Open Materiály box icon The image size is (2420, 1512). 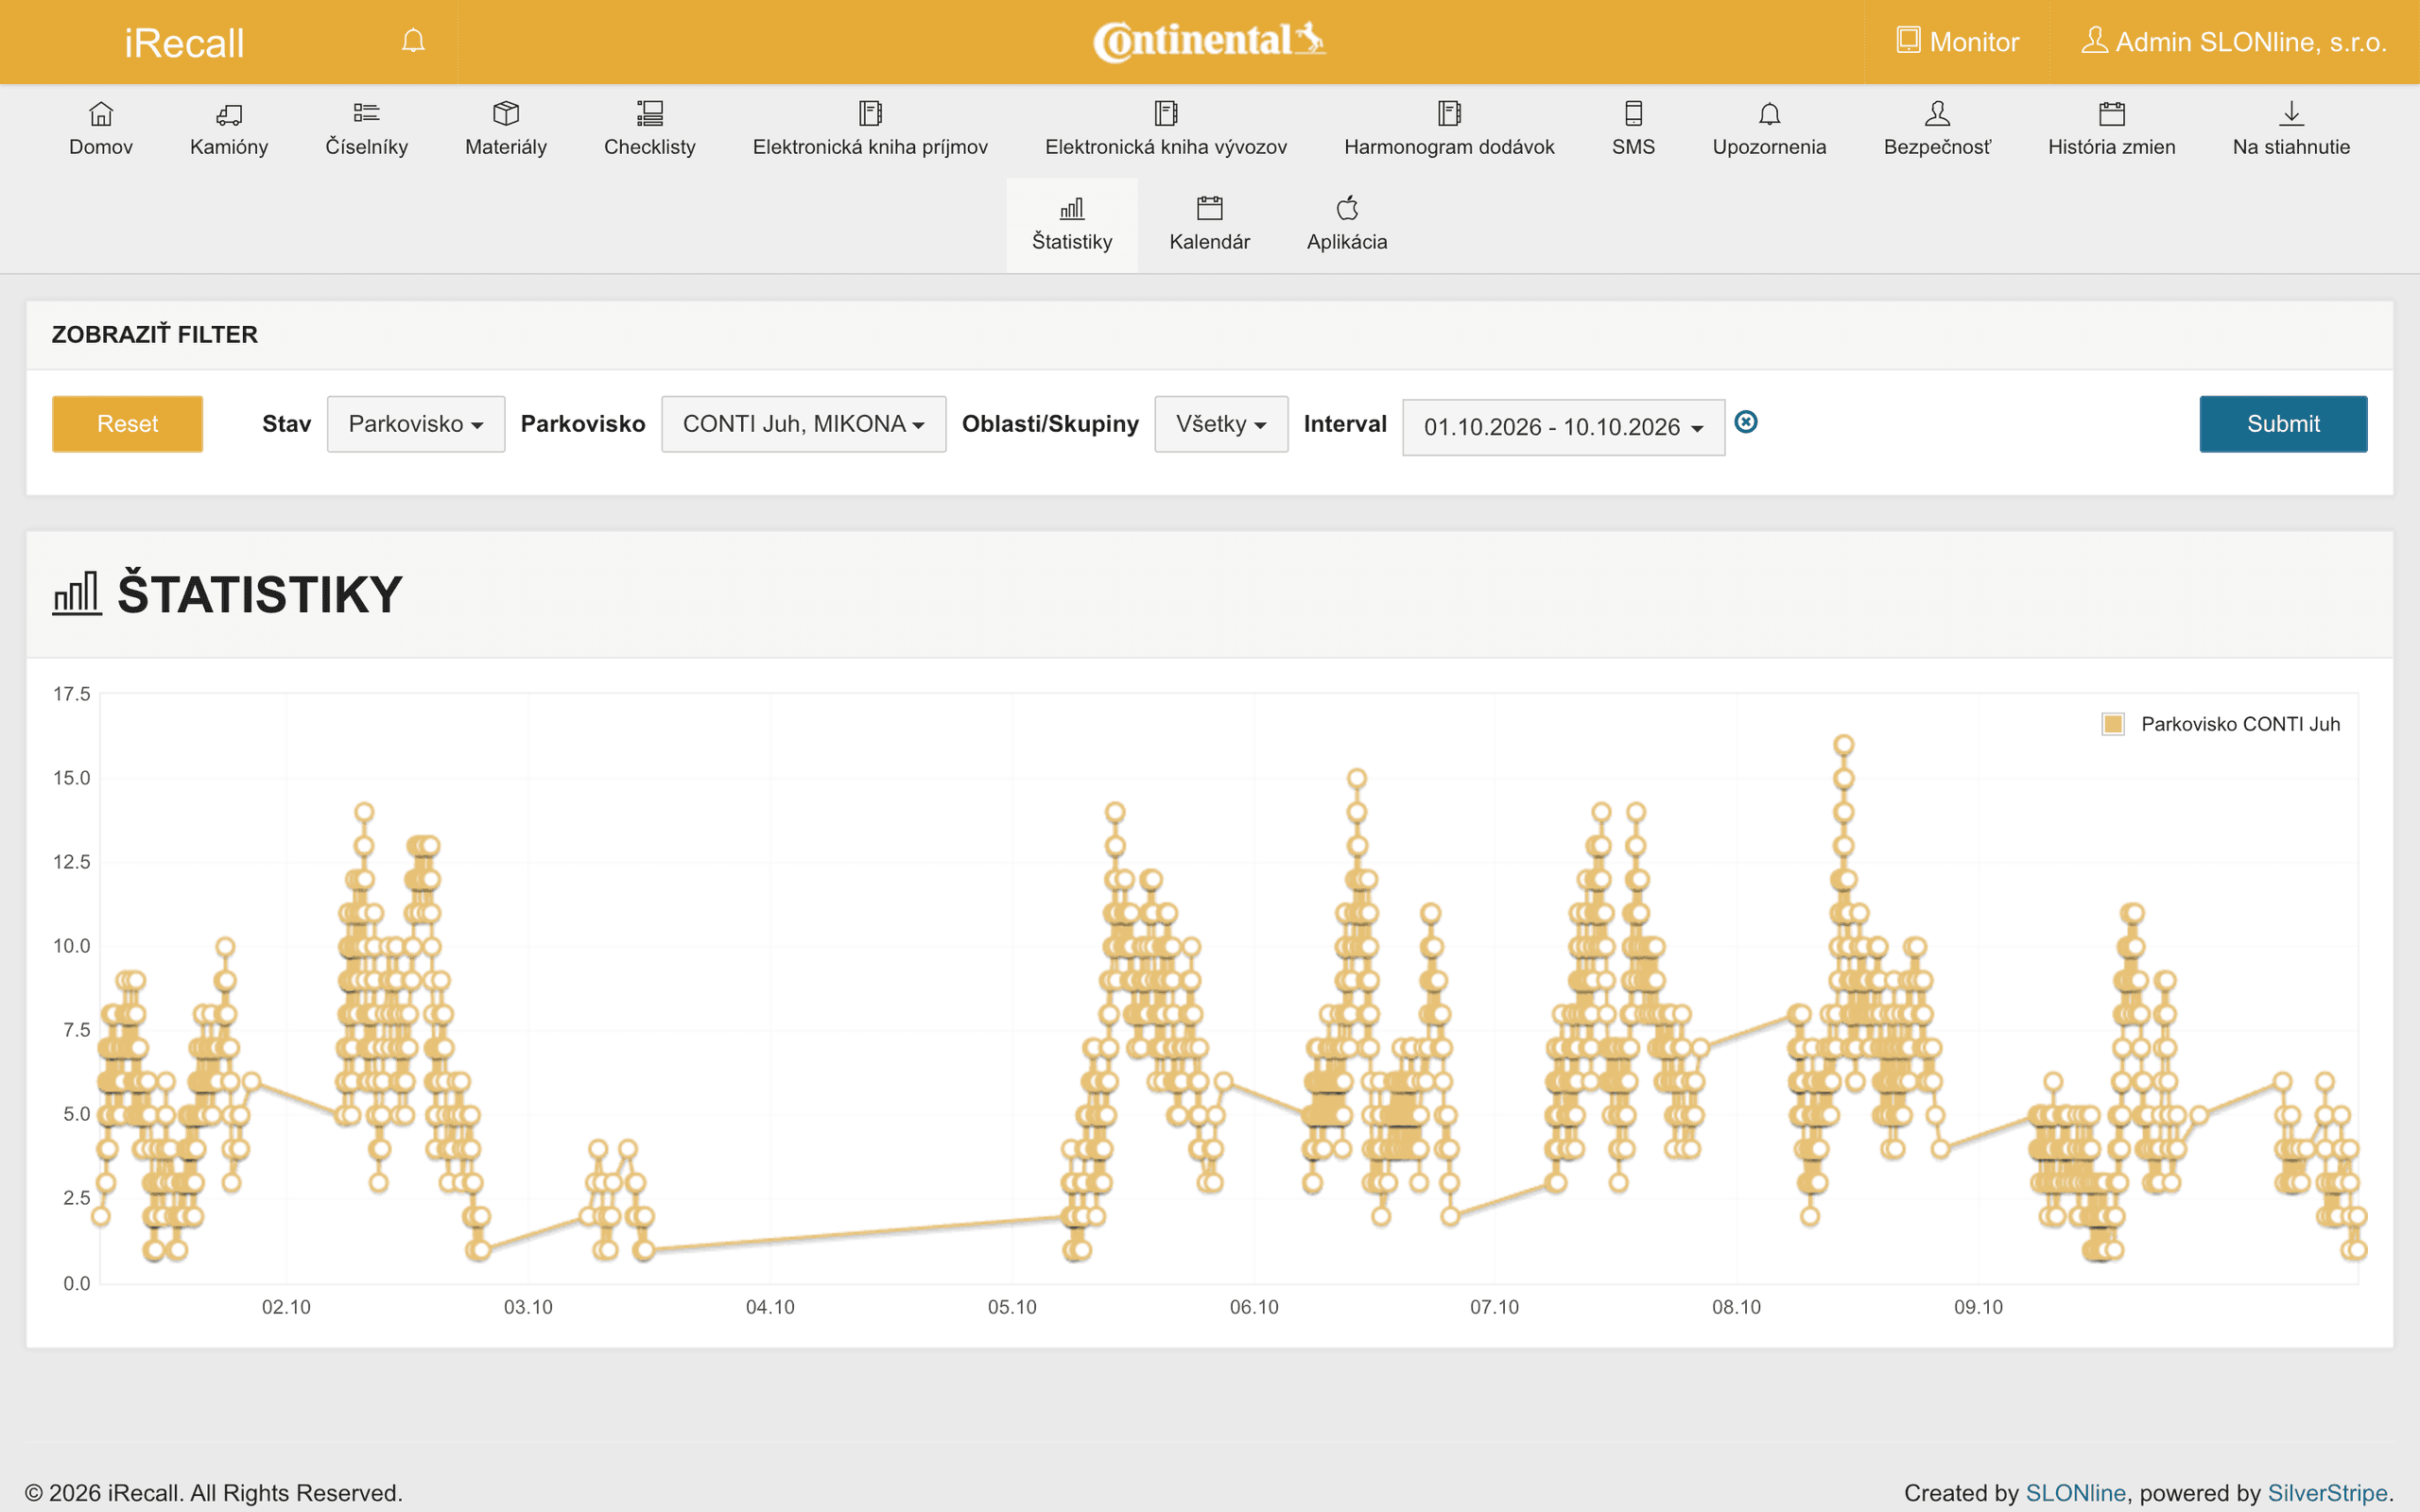point(506,113)
